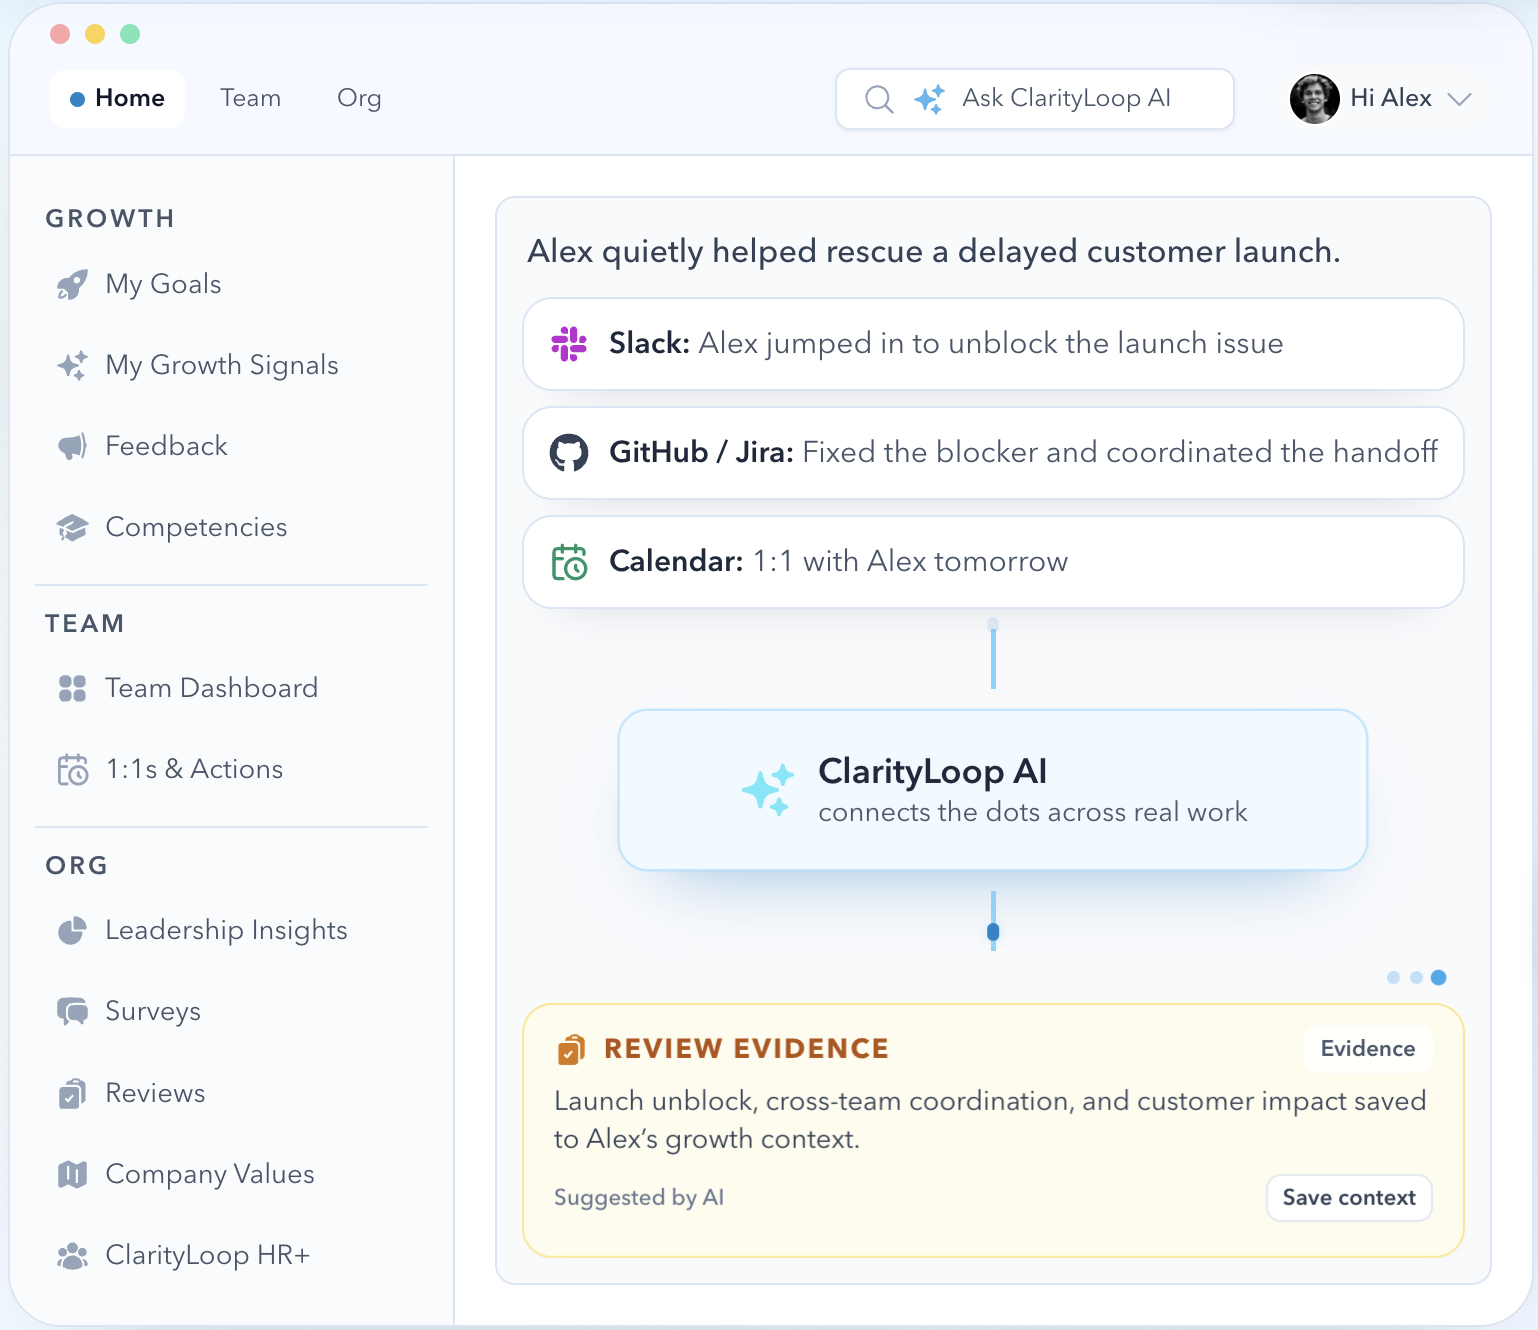The width and height of the screenshot is (1538, 1330).
Task: Click the large sparkle icon in ClarityLoop AI card
Action: click(768, 790)
